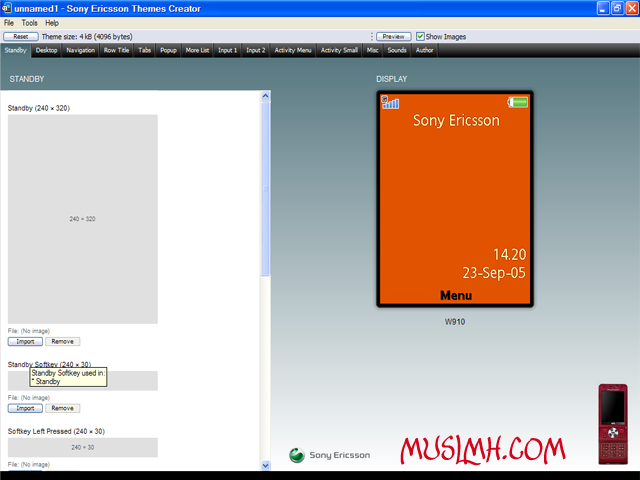Click the 14.20 time on phone display
Image resolution: width=640 pixels, height=480 pixels.
pyautogui.click(x=509, y=254)
